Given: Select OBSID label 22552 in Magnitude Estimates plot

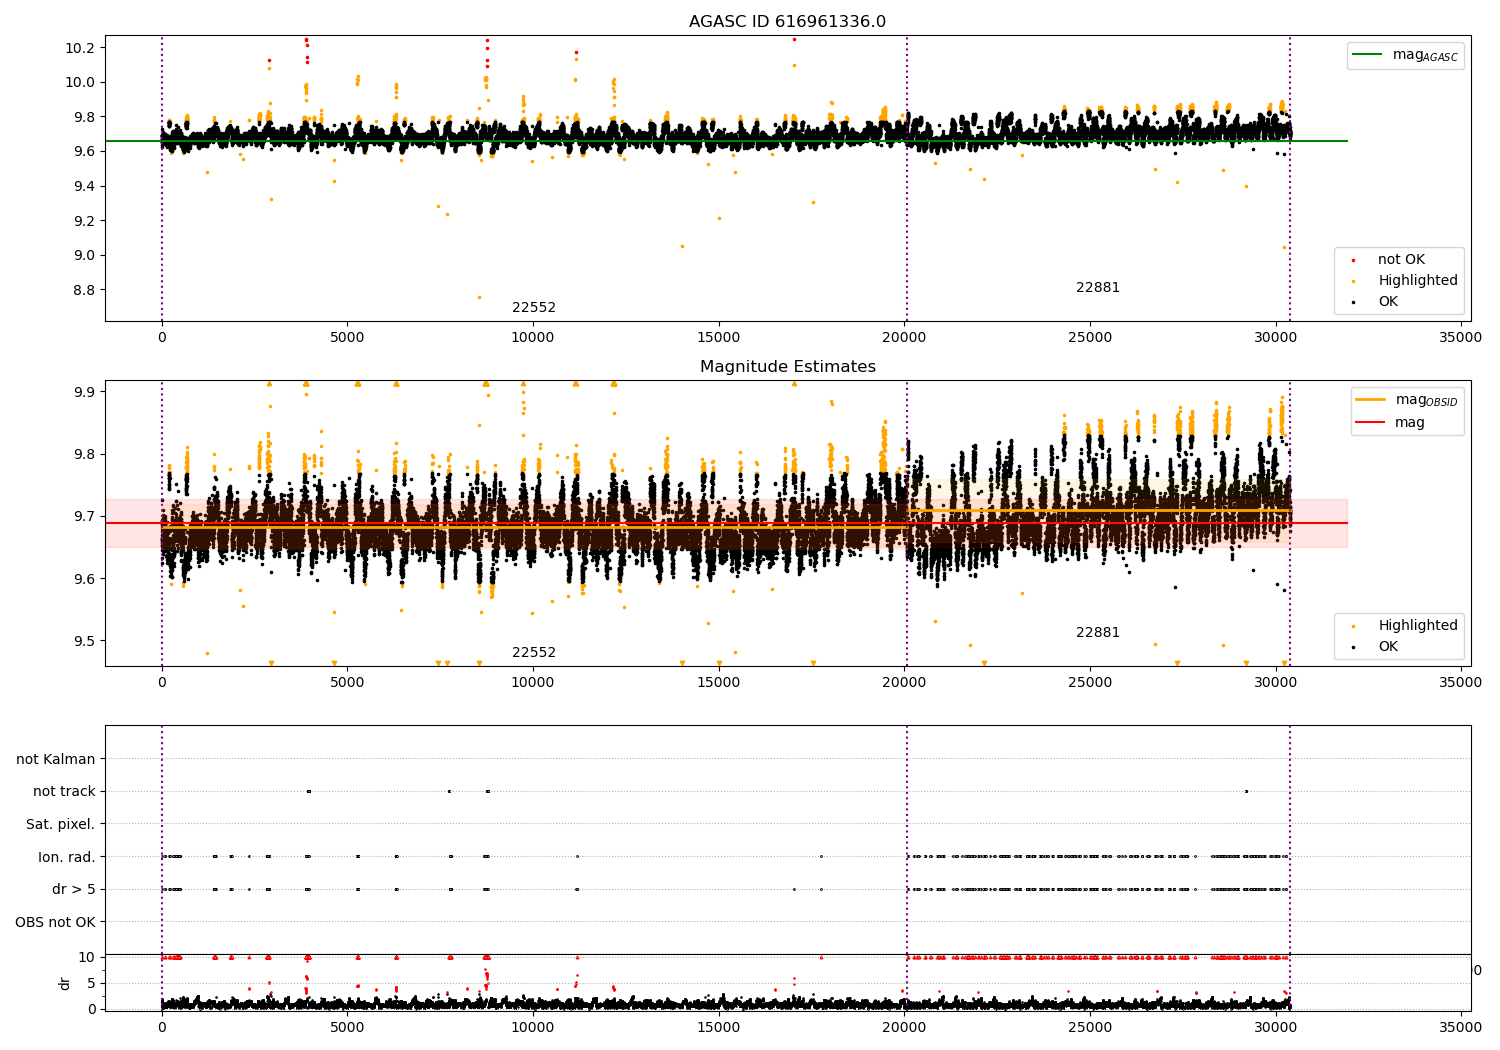Looking at the screenshot, I should 534,653.
